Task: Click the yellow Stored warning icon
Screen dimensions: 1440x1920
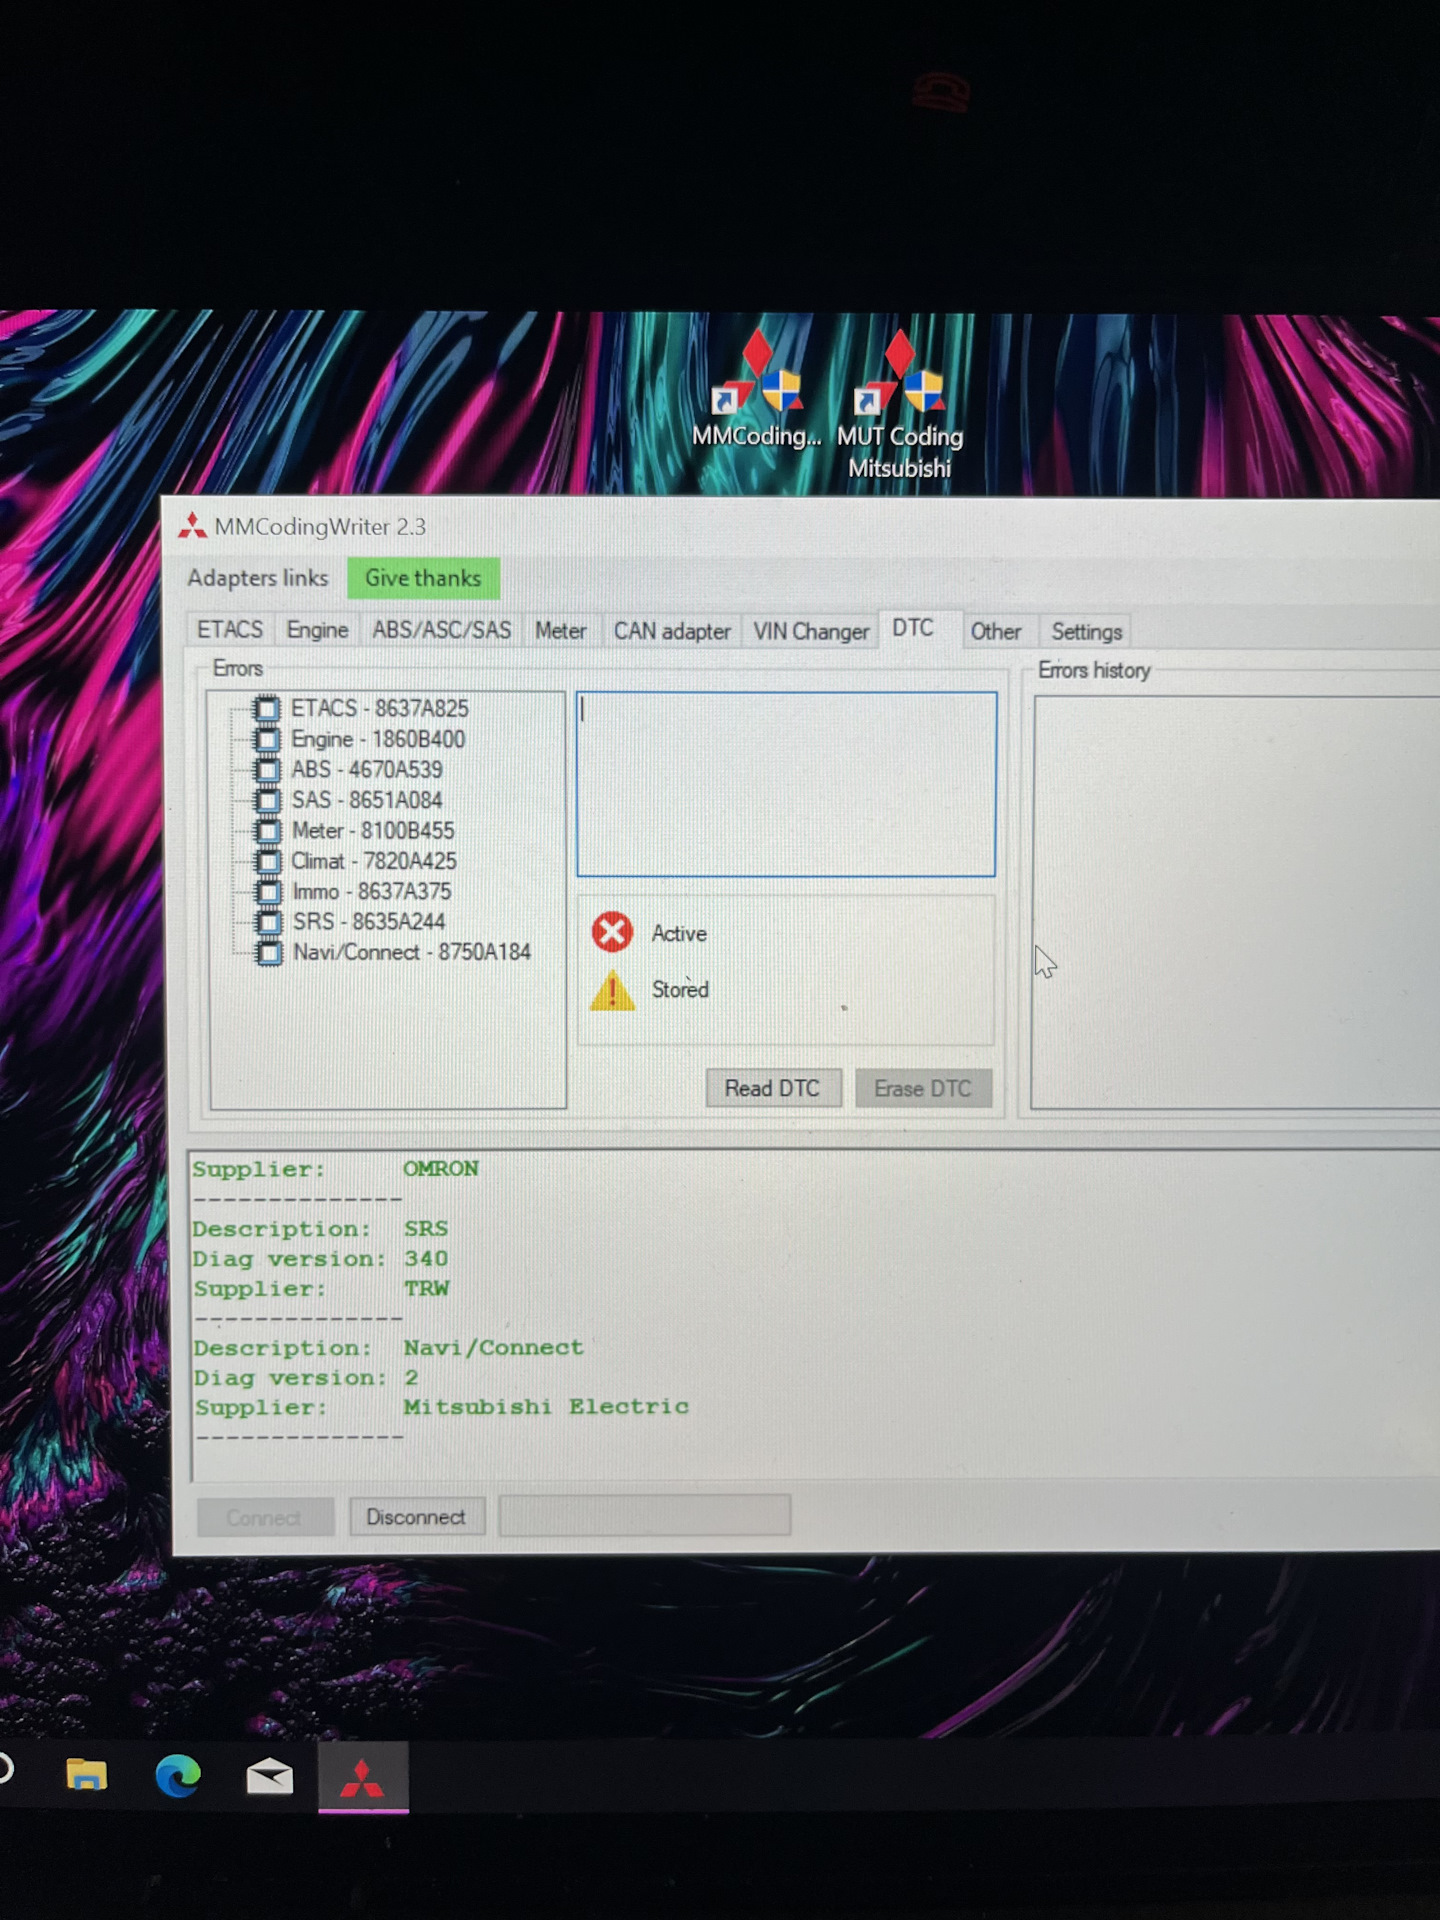Action: click(x=613, y=990)
